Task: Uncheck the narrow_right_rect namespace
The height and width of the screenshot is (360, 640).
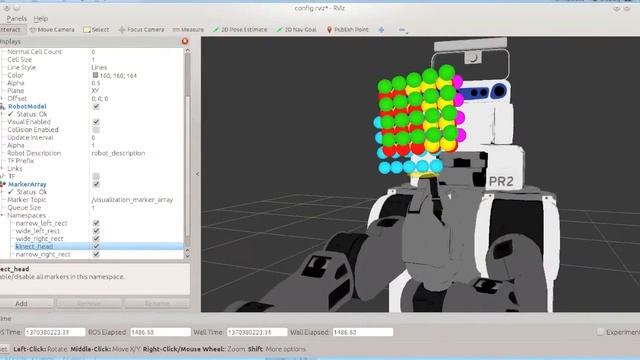Action: (x=96, y=254)
